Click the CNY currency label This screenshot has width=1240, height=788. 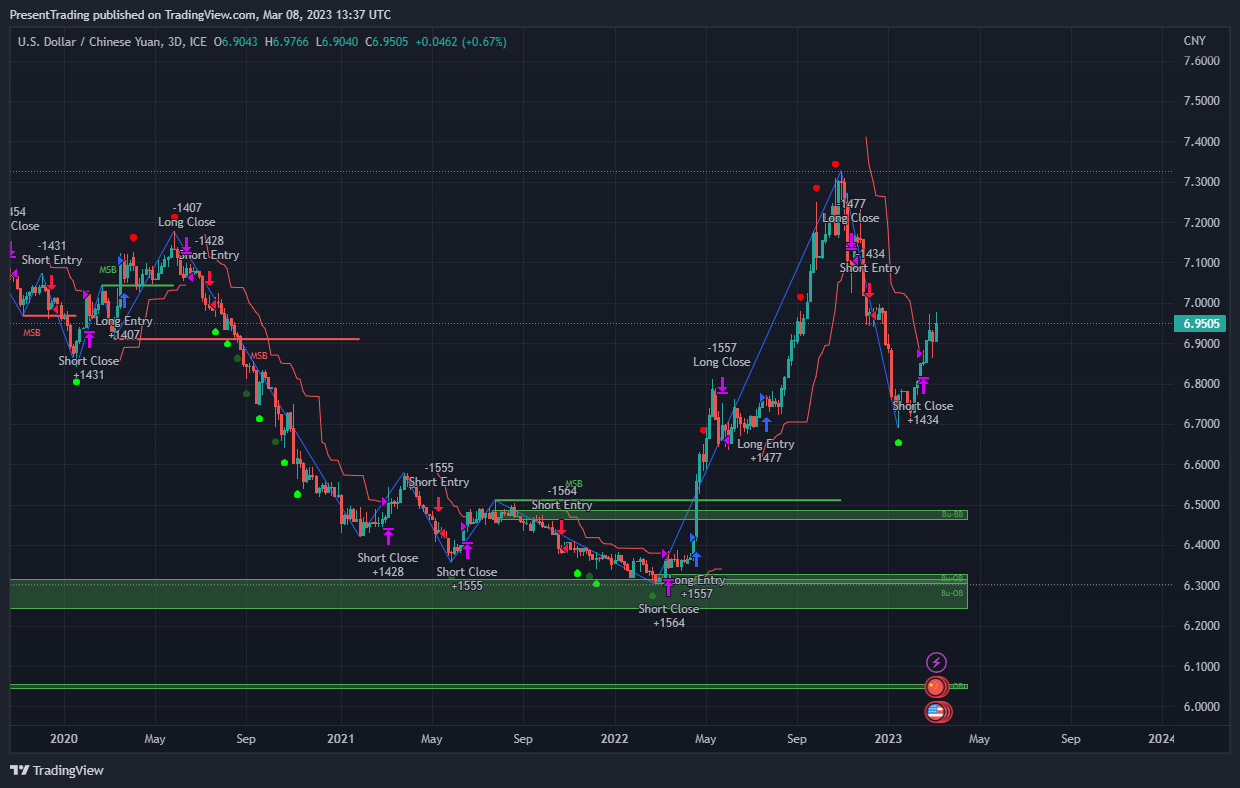point(1194,41)
